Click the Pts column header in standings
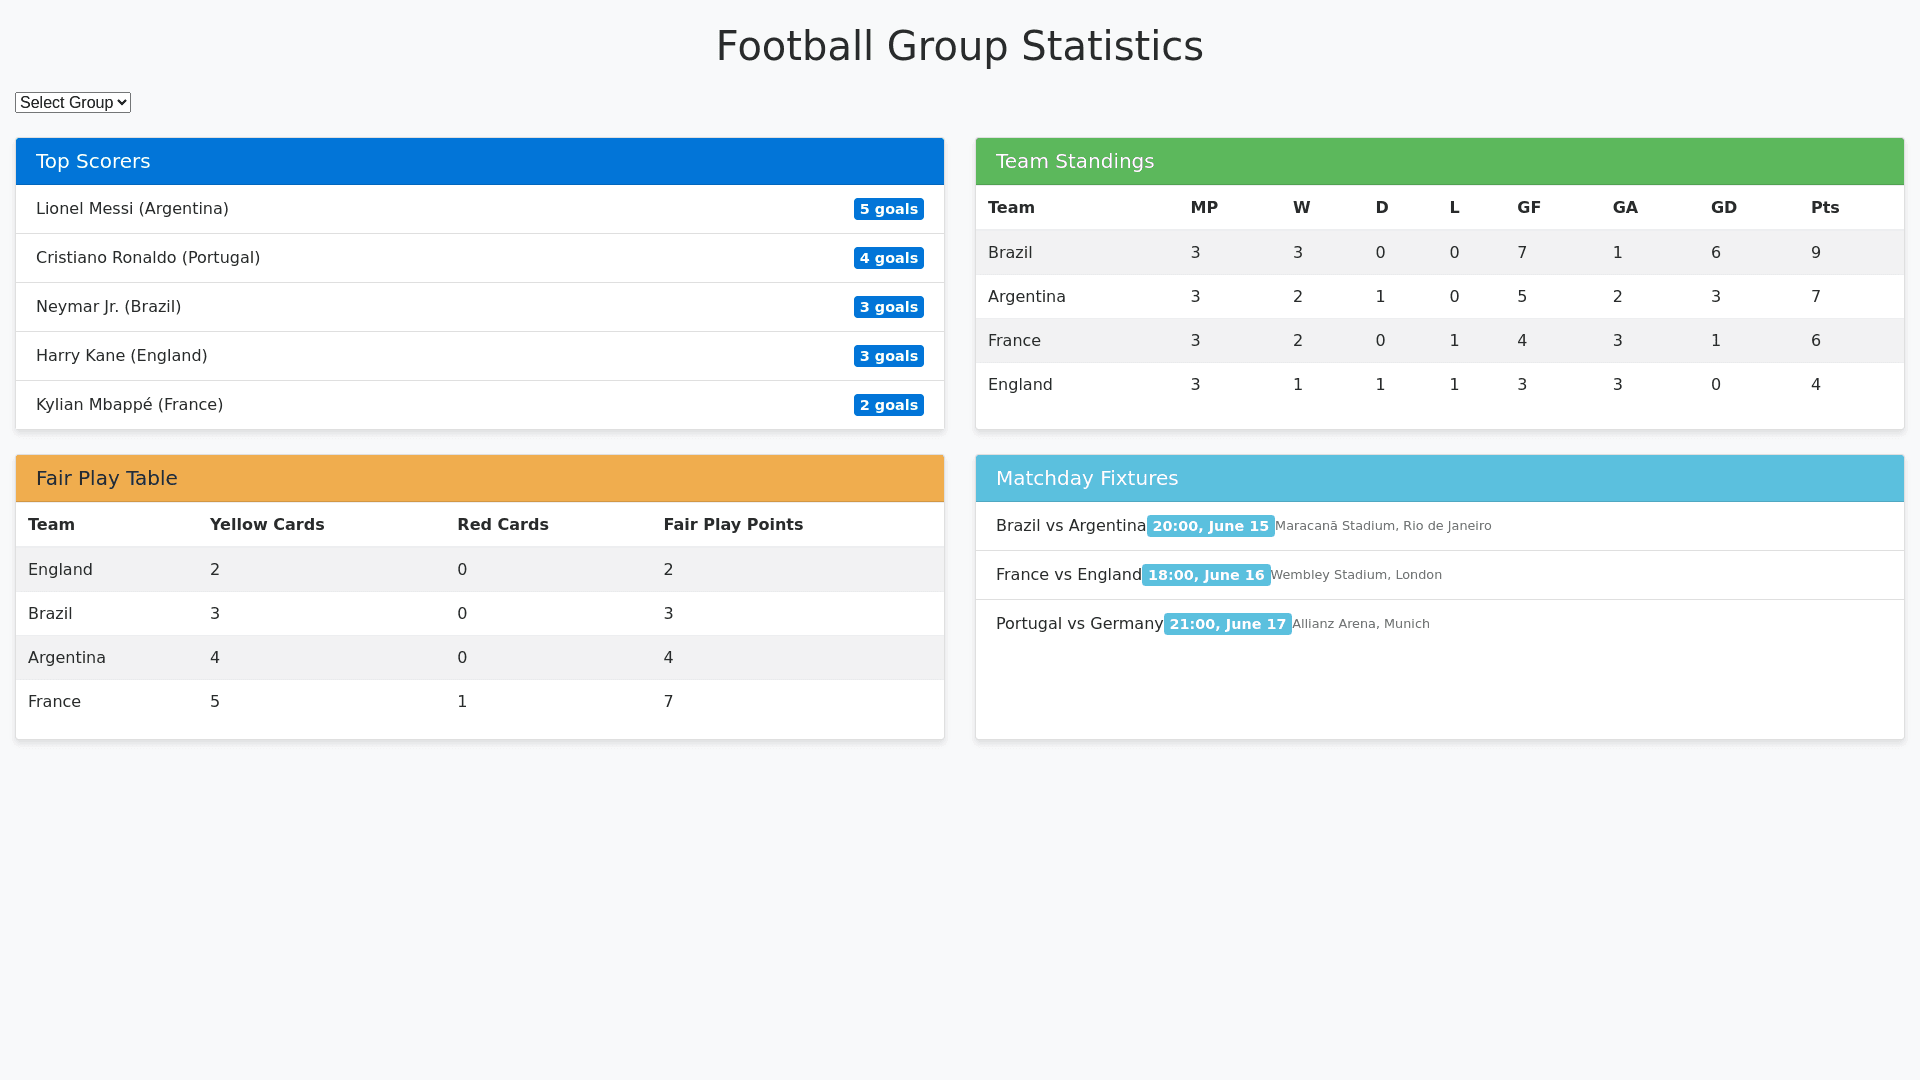The width and height of the screenshot is (1920, 1080). [x=1825, y=208]
